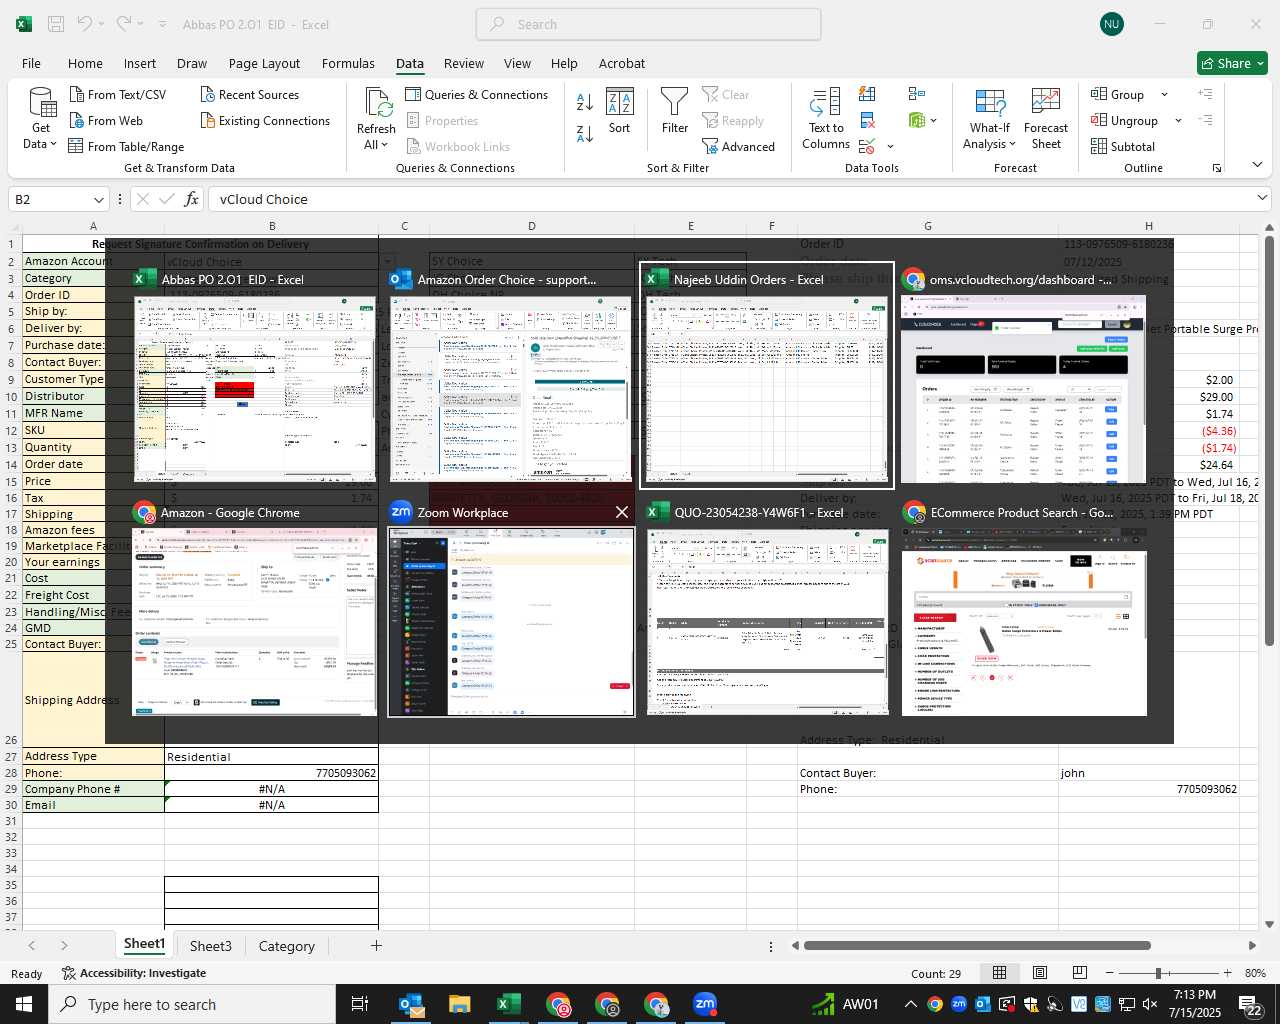Switch to Normal view in status bar

click(x=999, y=973)
